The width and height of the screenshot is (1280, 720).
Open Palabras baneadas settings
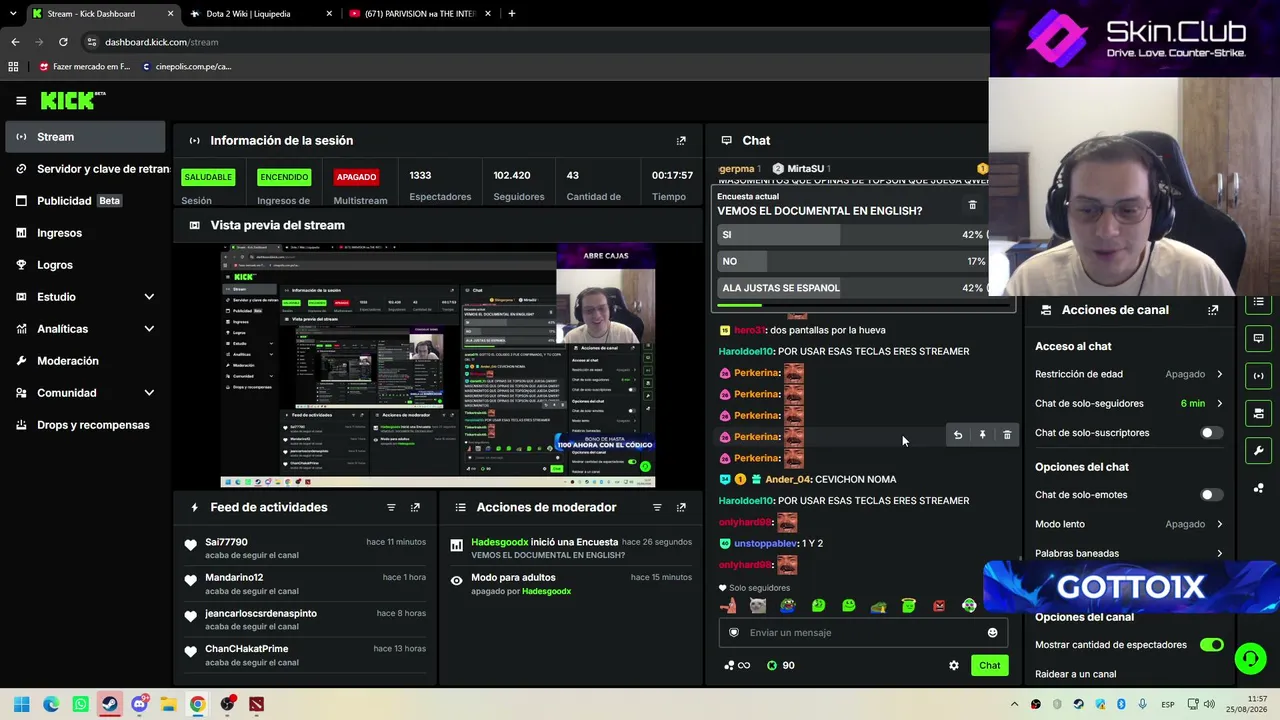pos(1129,553)
